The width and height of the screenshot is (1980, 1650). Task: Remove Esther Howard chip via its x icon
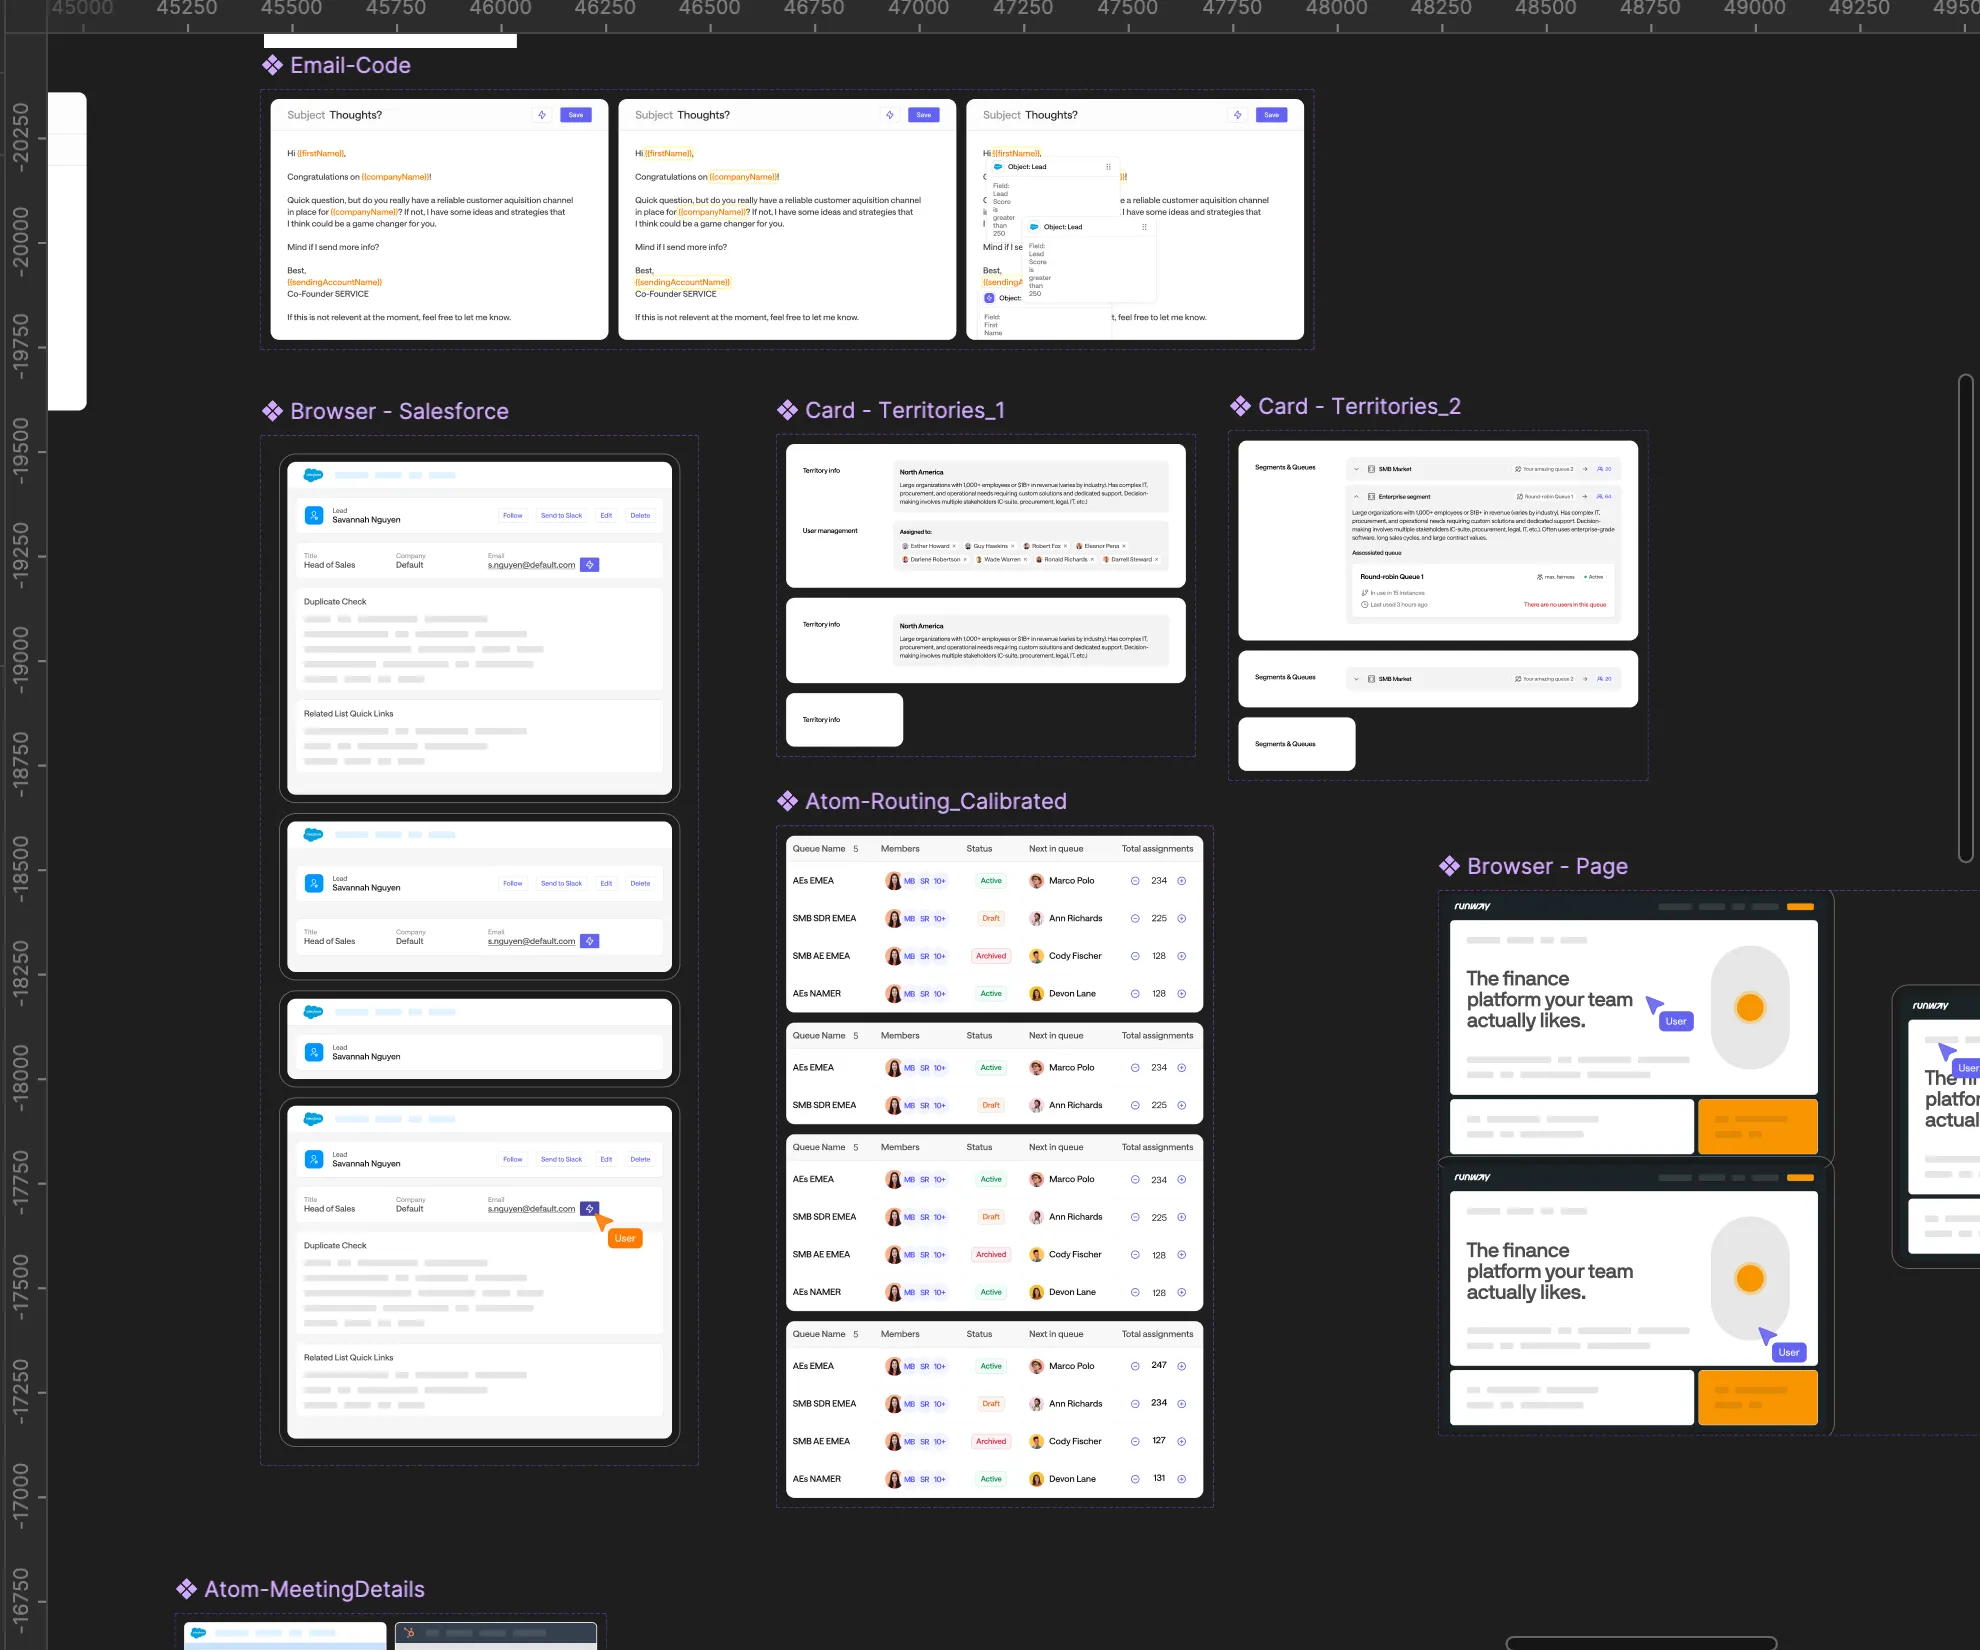[954, 546]
